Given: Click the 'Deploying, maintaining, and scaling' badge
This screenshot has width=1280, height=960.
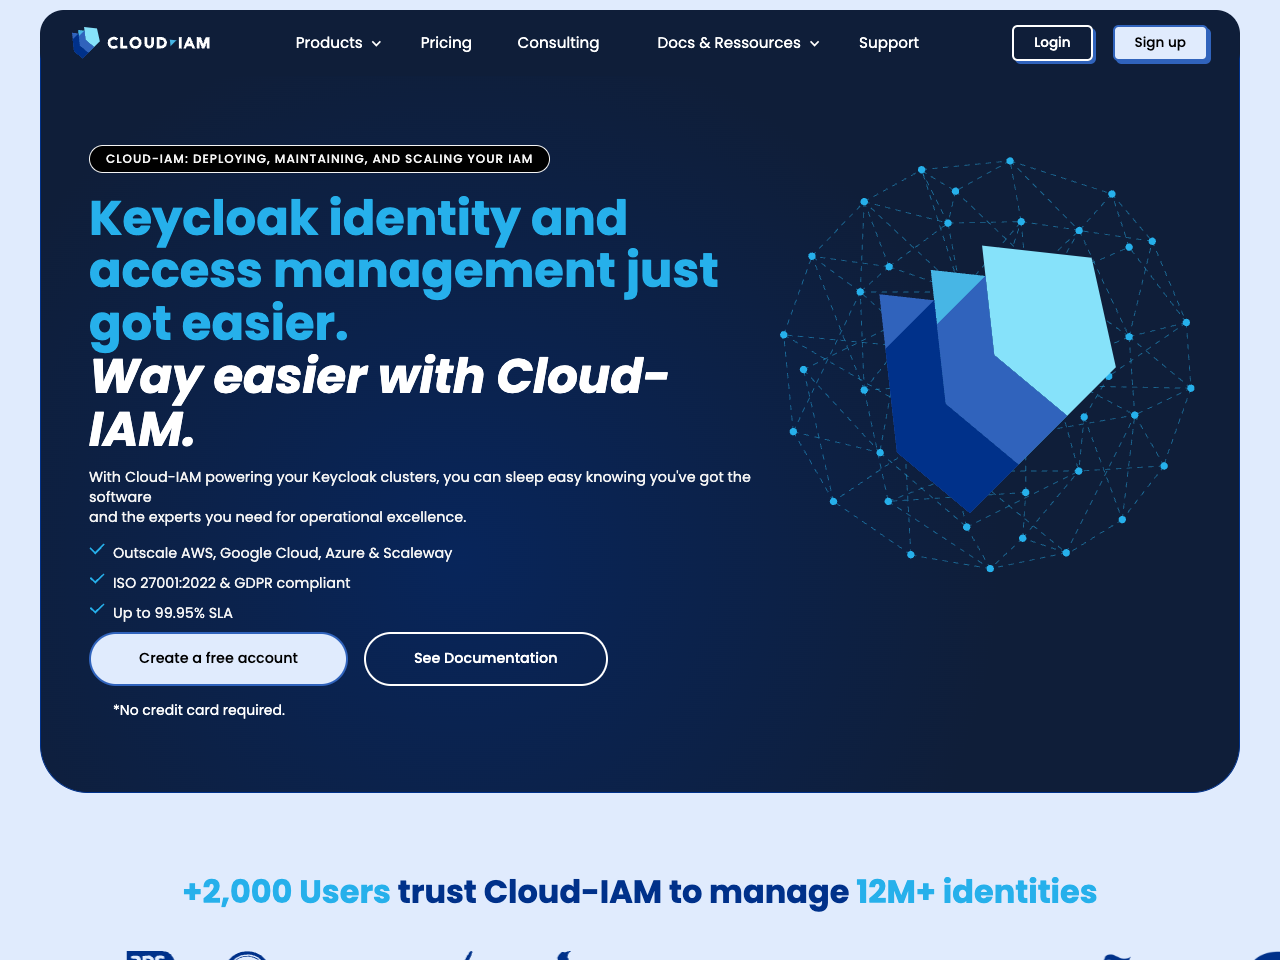Looking at the screenshot, I should 319,159.
